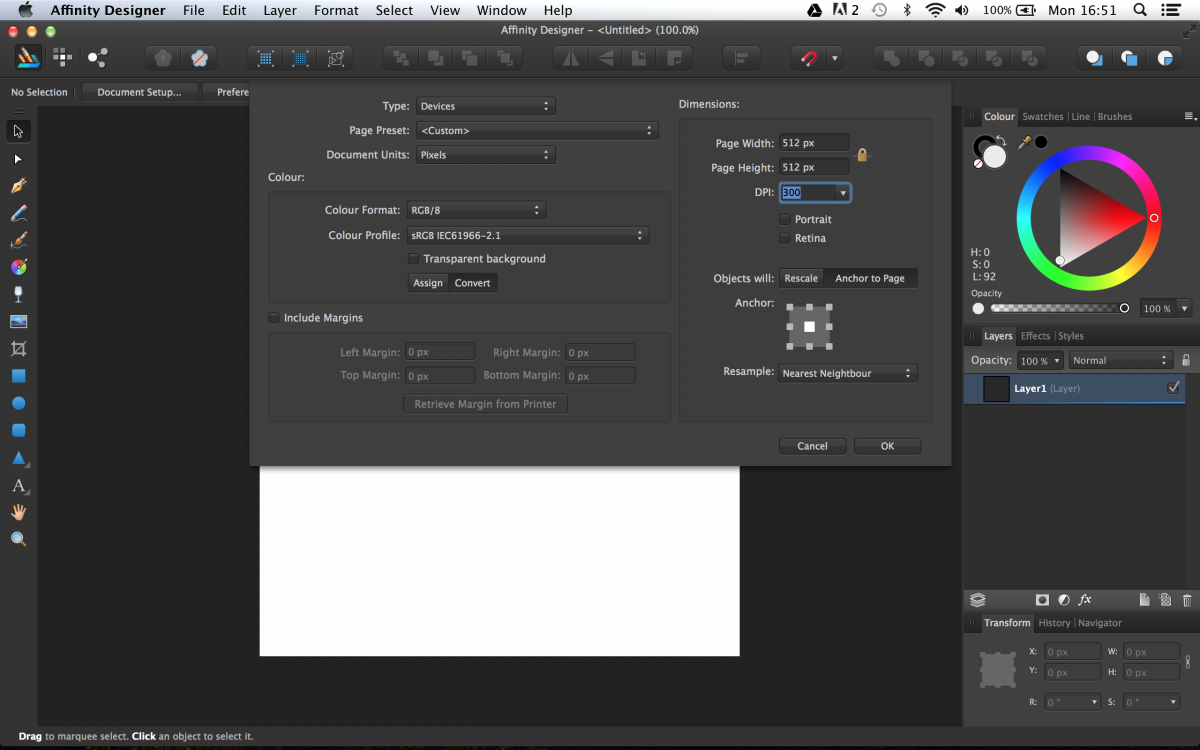Viewport: 1200px width, 750px height.
Task: Select the Move tool
Action: click(x=18, y=131)
